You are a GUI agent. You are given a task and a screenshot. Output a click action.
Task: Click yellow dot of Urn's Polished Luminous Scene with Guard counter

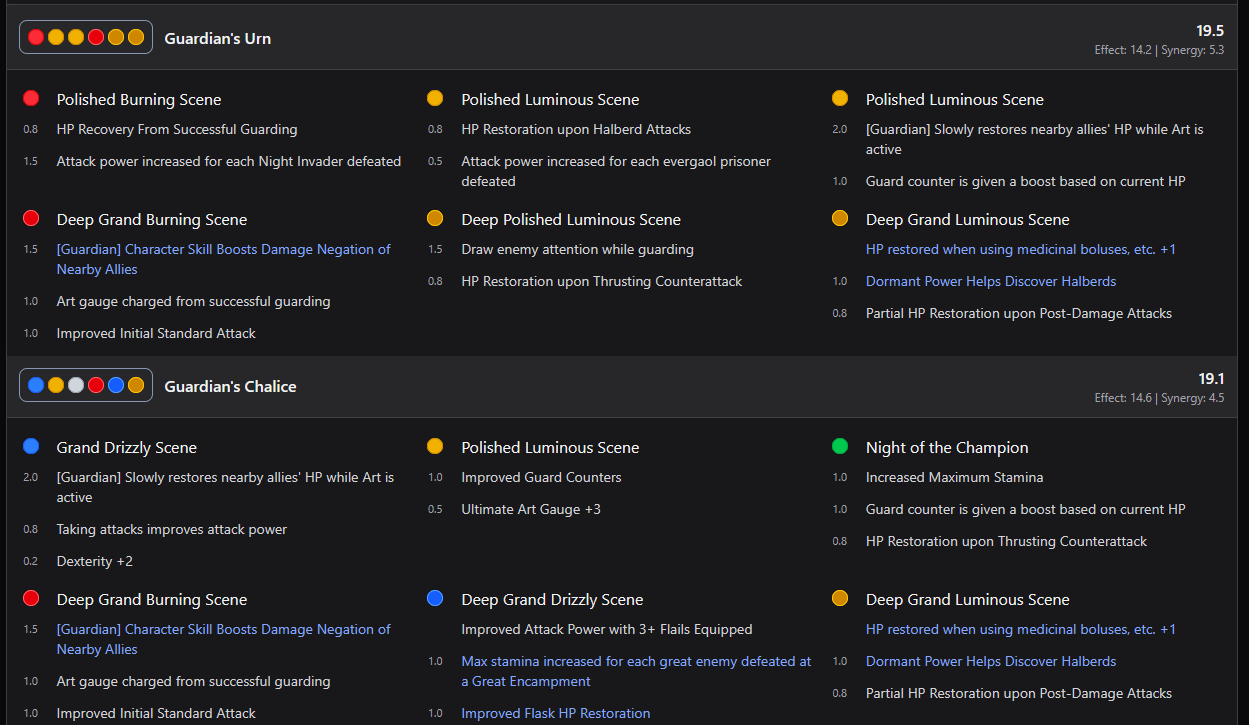[840, 98]
